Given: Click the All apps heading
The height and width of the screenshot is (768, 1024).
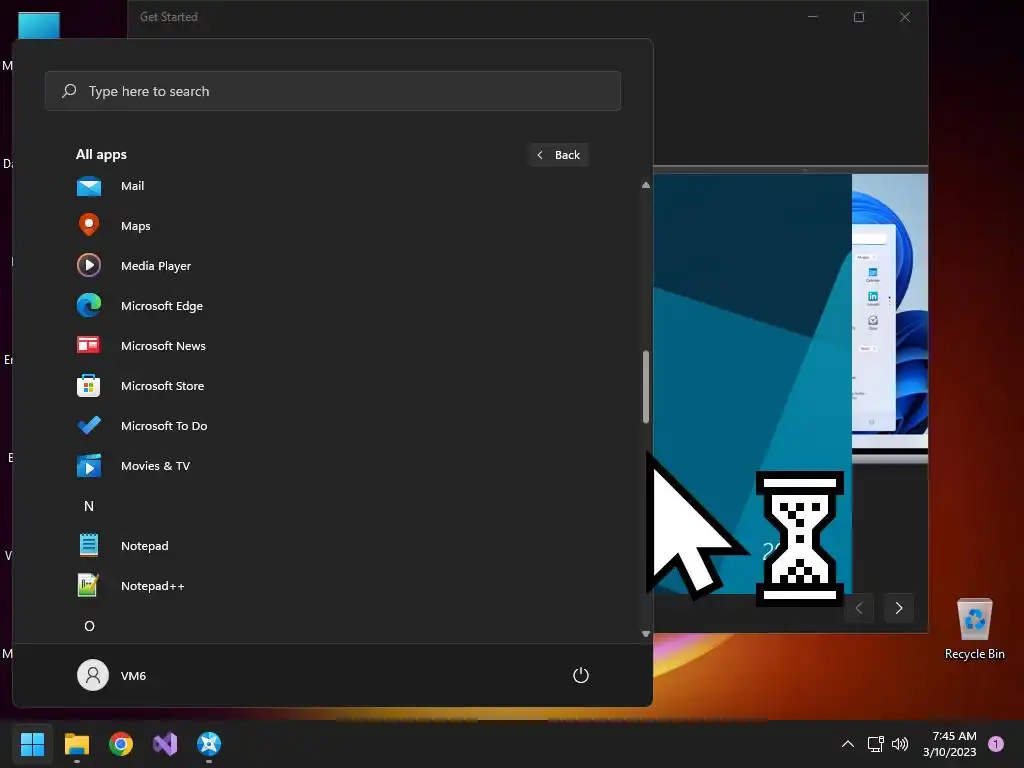Looking at the screenshot, I should (101, 155).
